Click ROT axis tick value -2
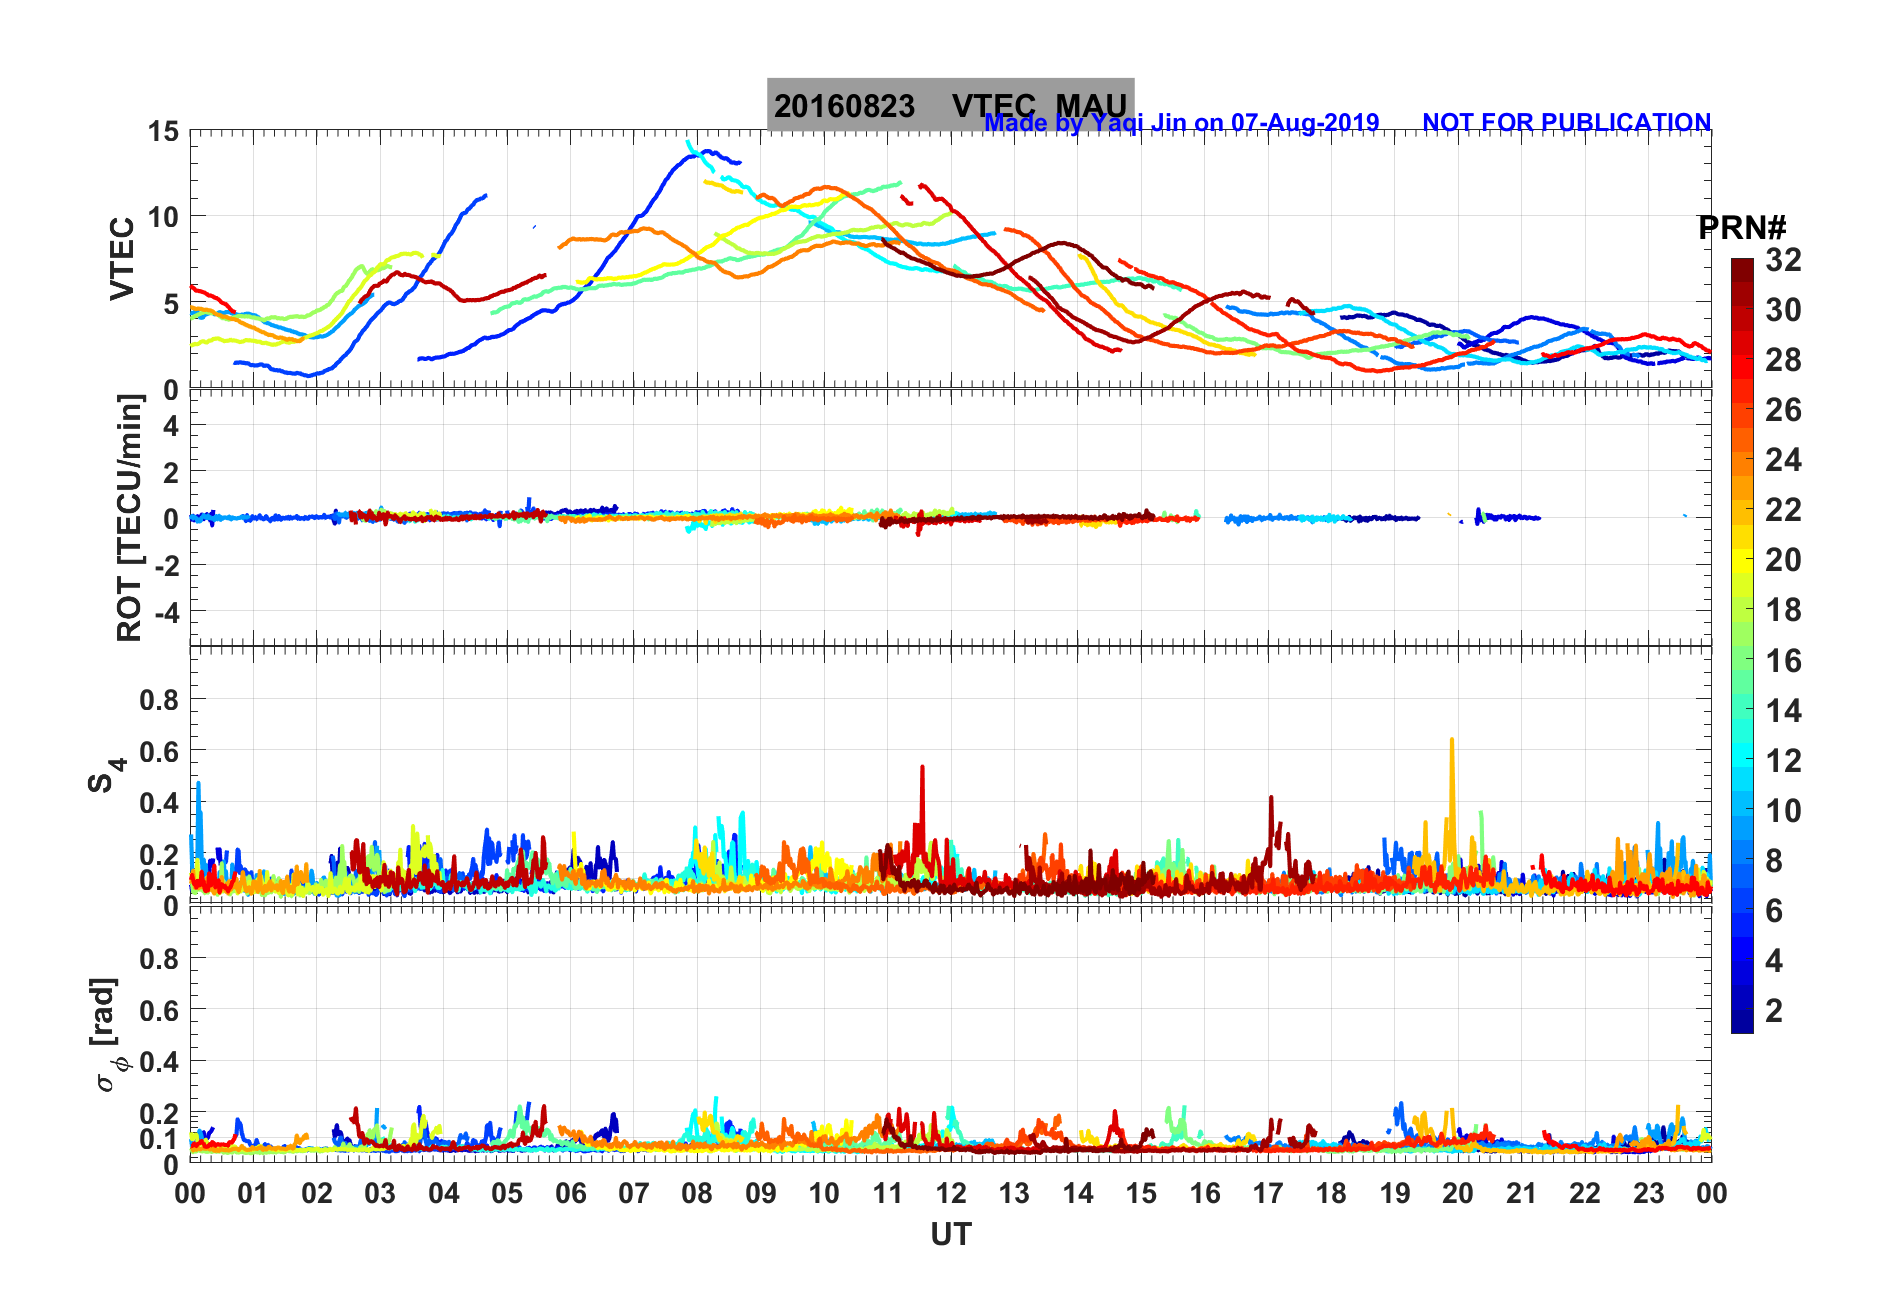The image size is (1902, 1292). (166, 565)
